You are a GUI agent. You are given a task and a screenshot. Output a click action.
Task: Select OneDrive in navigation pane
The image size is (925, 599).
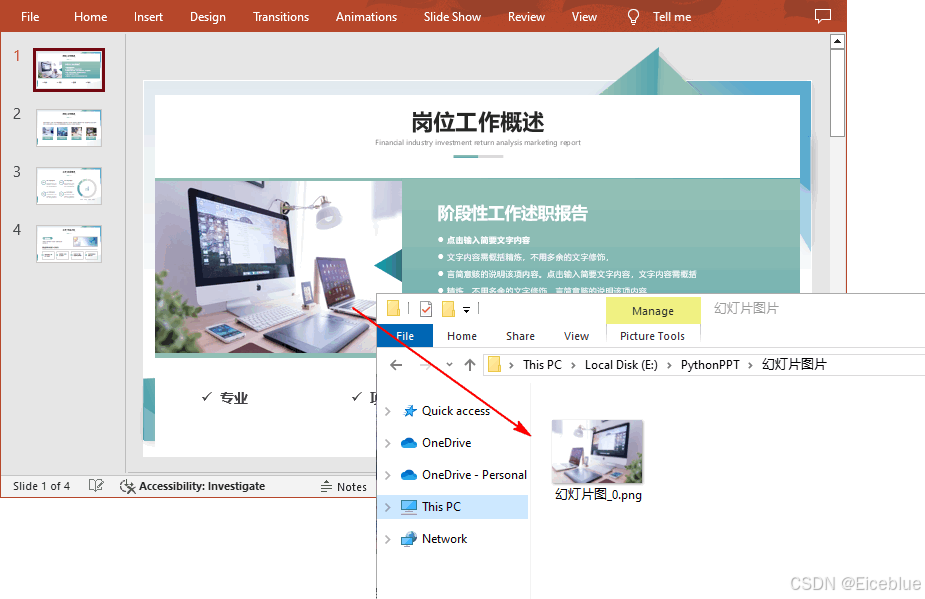coord(447,443)
